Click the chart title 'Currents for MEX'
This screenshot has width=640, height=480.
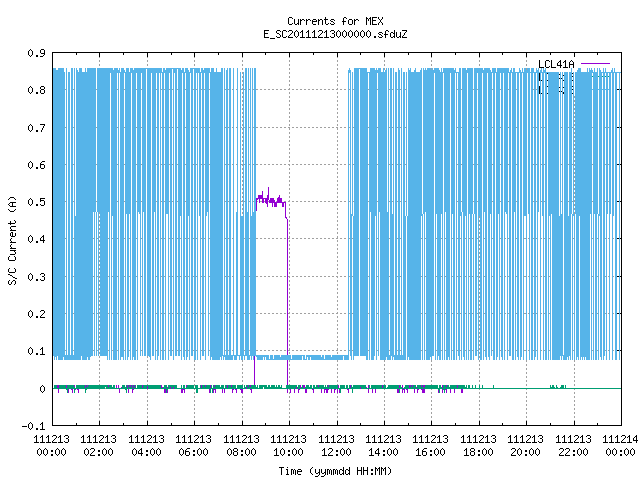pos(335,21)
